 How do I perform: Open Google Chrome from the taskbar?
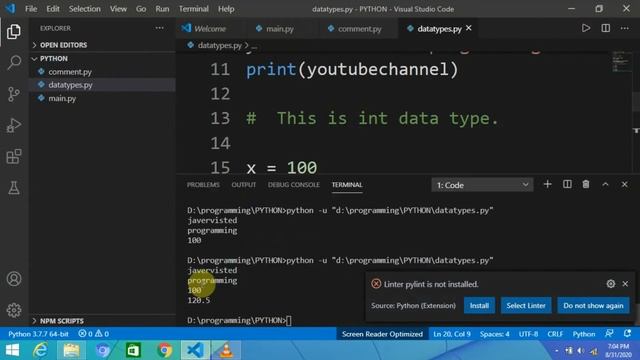click(x=164, y=350)
